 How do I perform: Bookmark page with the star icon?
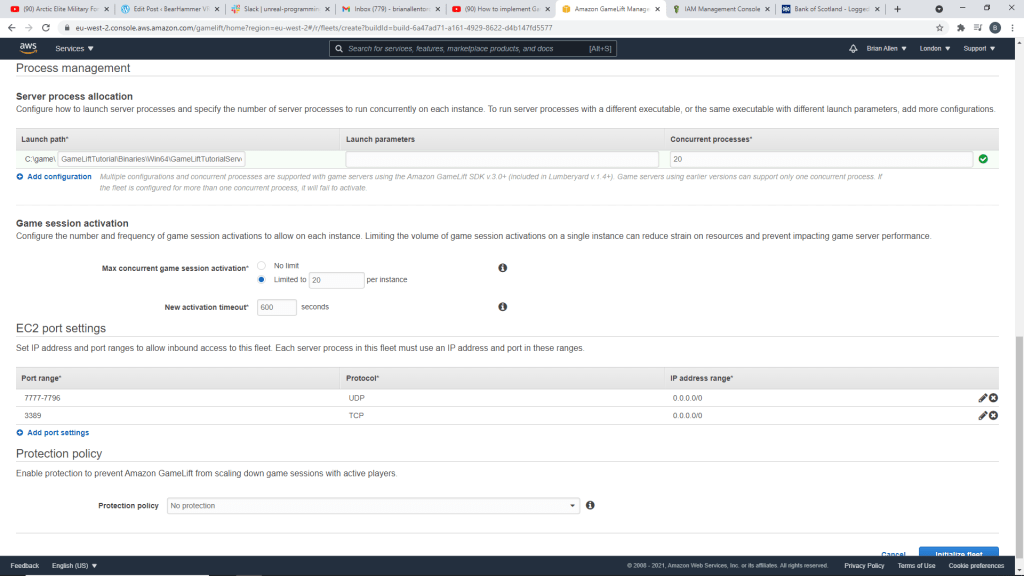940,28
